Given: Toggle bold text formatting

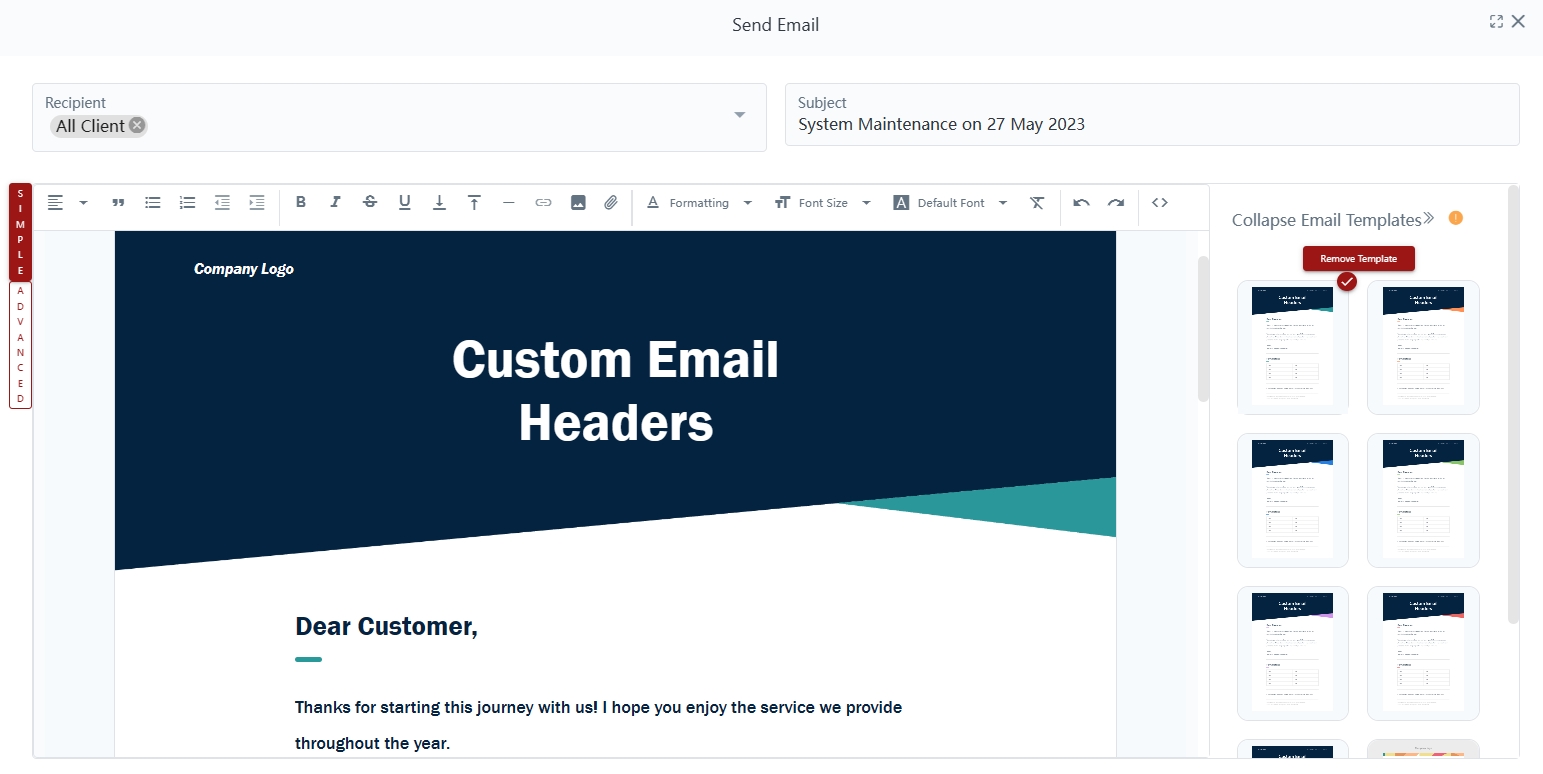Looking at the screenshot, I should pyautogui.click(x=300, y=202).
